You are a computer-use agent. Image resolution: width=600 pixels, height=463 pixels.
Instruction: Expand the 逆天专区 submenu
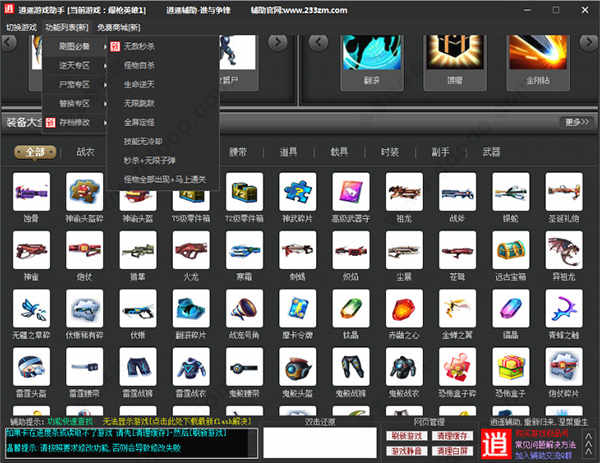click(74, 65)
